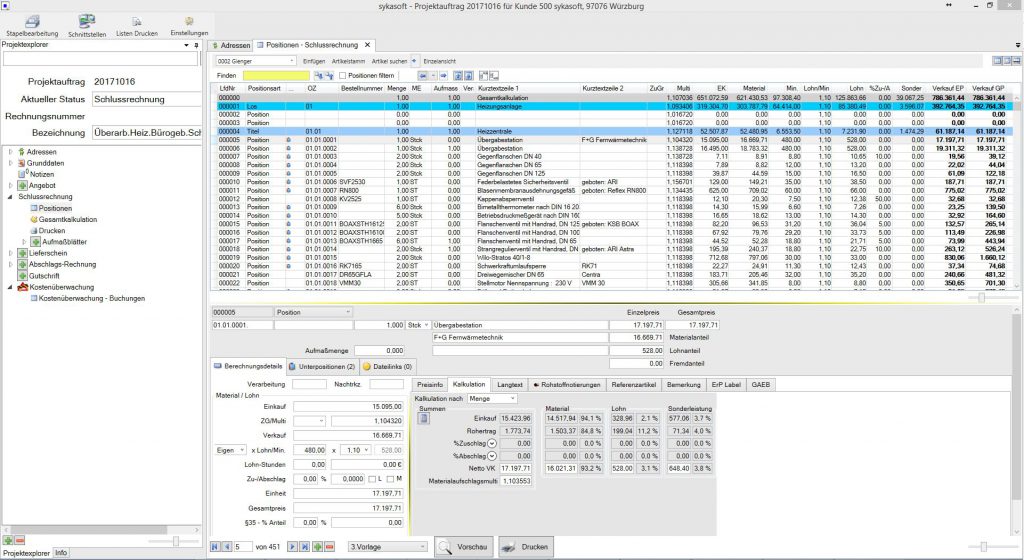Screen dimensions: 1024x560
Task: Click the Summen calculator icon
Action: click(x=424, y=418)
